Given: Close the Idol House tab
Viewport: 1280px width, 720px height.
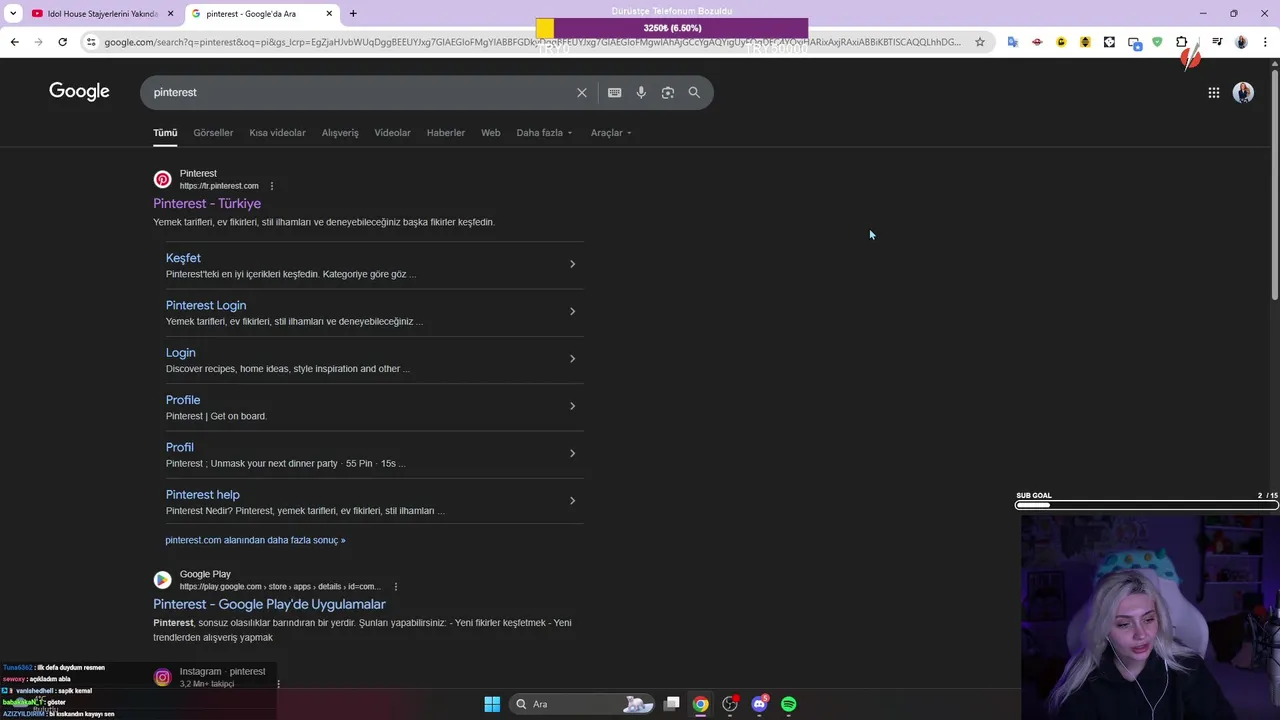Looking at the screenshot, I should 170,14.
